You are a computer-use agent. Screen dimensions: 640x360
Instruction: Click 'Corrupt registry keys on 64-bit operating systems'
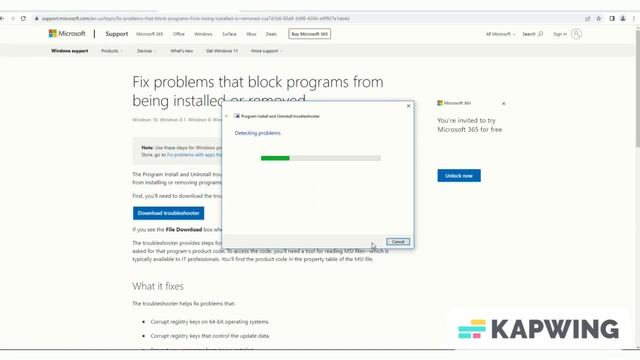[210, 322]
